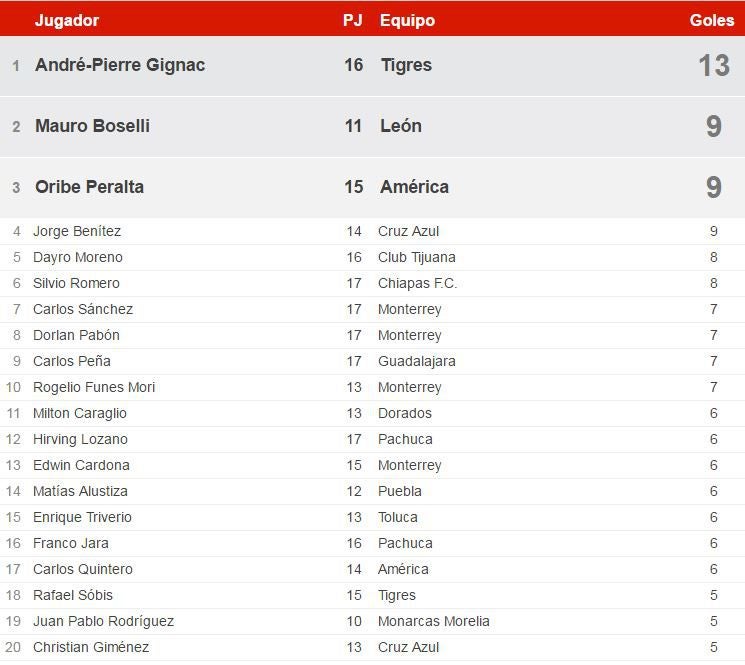The image size is (745, 665).
Task: Click the Jugador column header
Action: [67, 20]
